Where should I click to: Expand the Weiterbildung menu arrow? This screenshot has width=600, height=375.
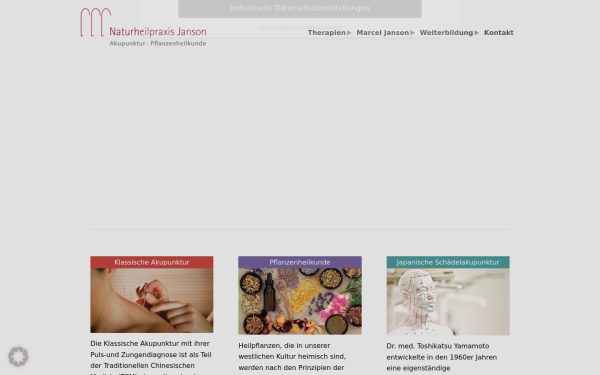(x=476, y=33)
